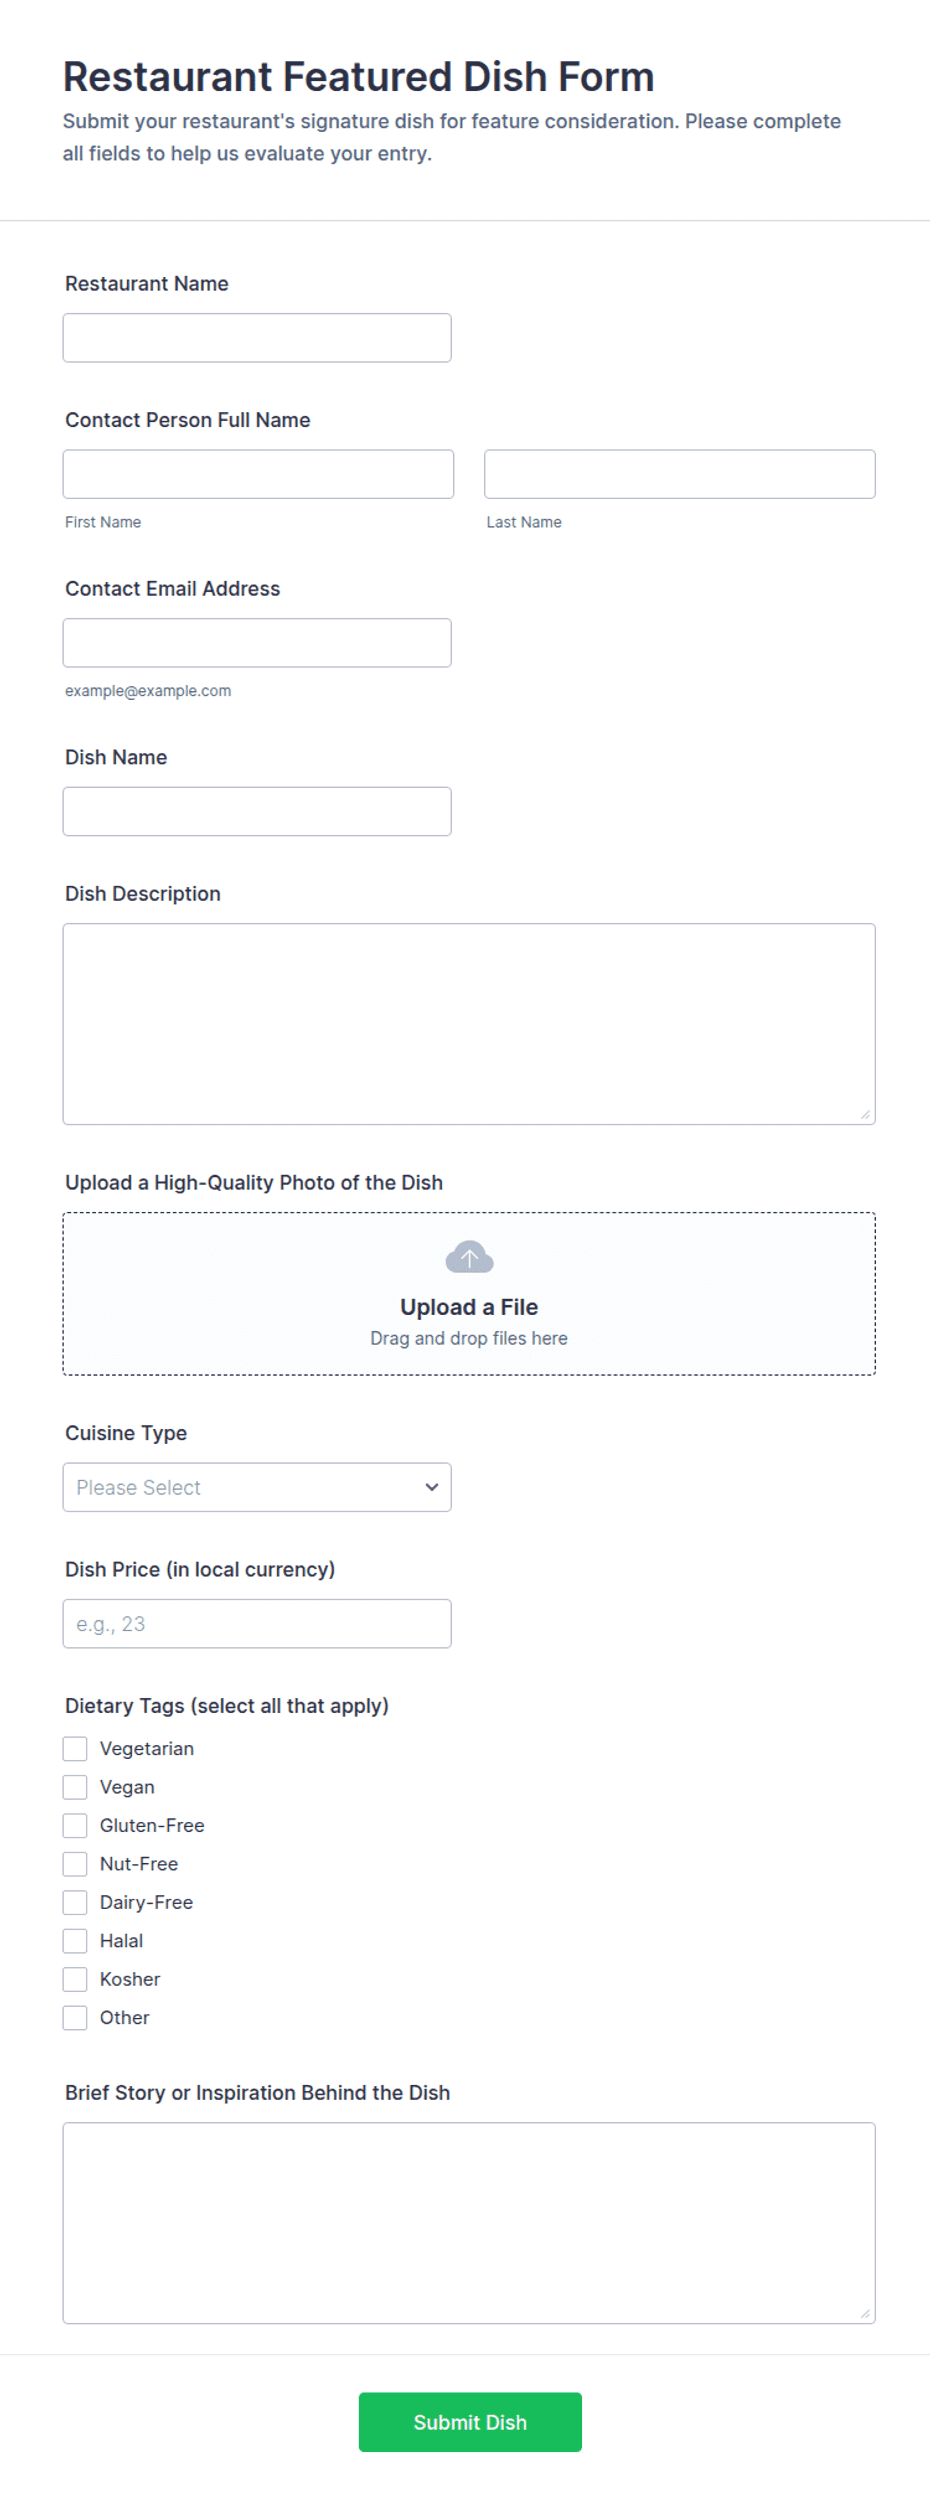The height and width of the screenshot is (2501, 930).
Task: Tick the Vegan dietary tag
Action: tap(75, 1787)
